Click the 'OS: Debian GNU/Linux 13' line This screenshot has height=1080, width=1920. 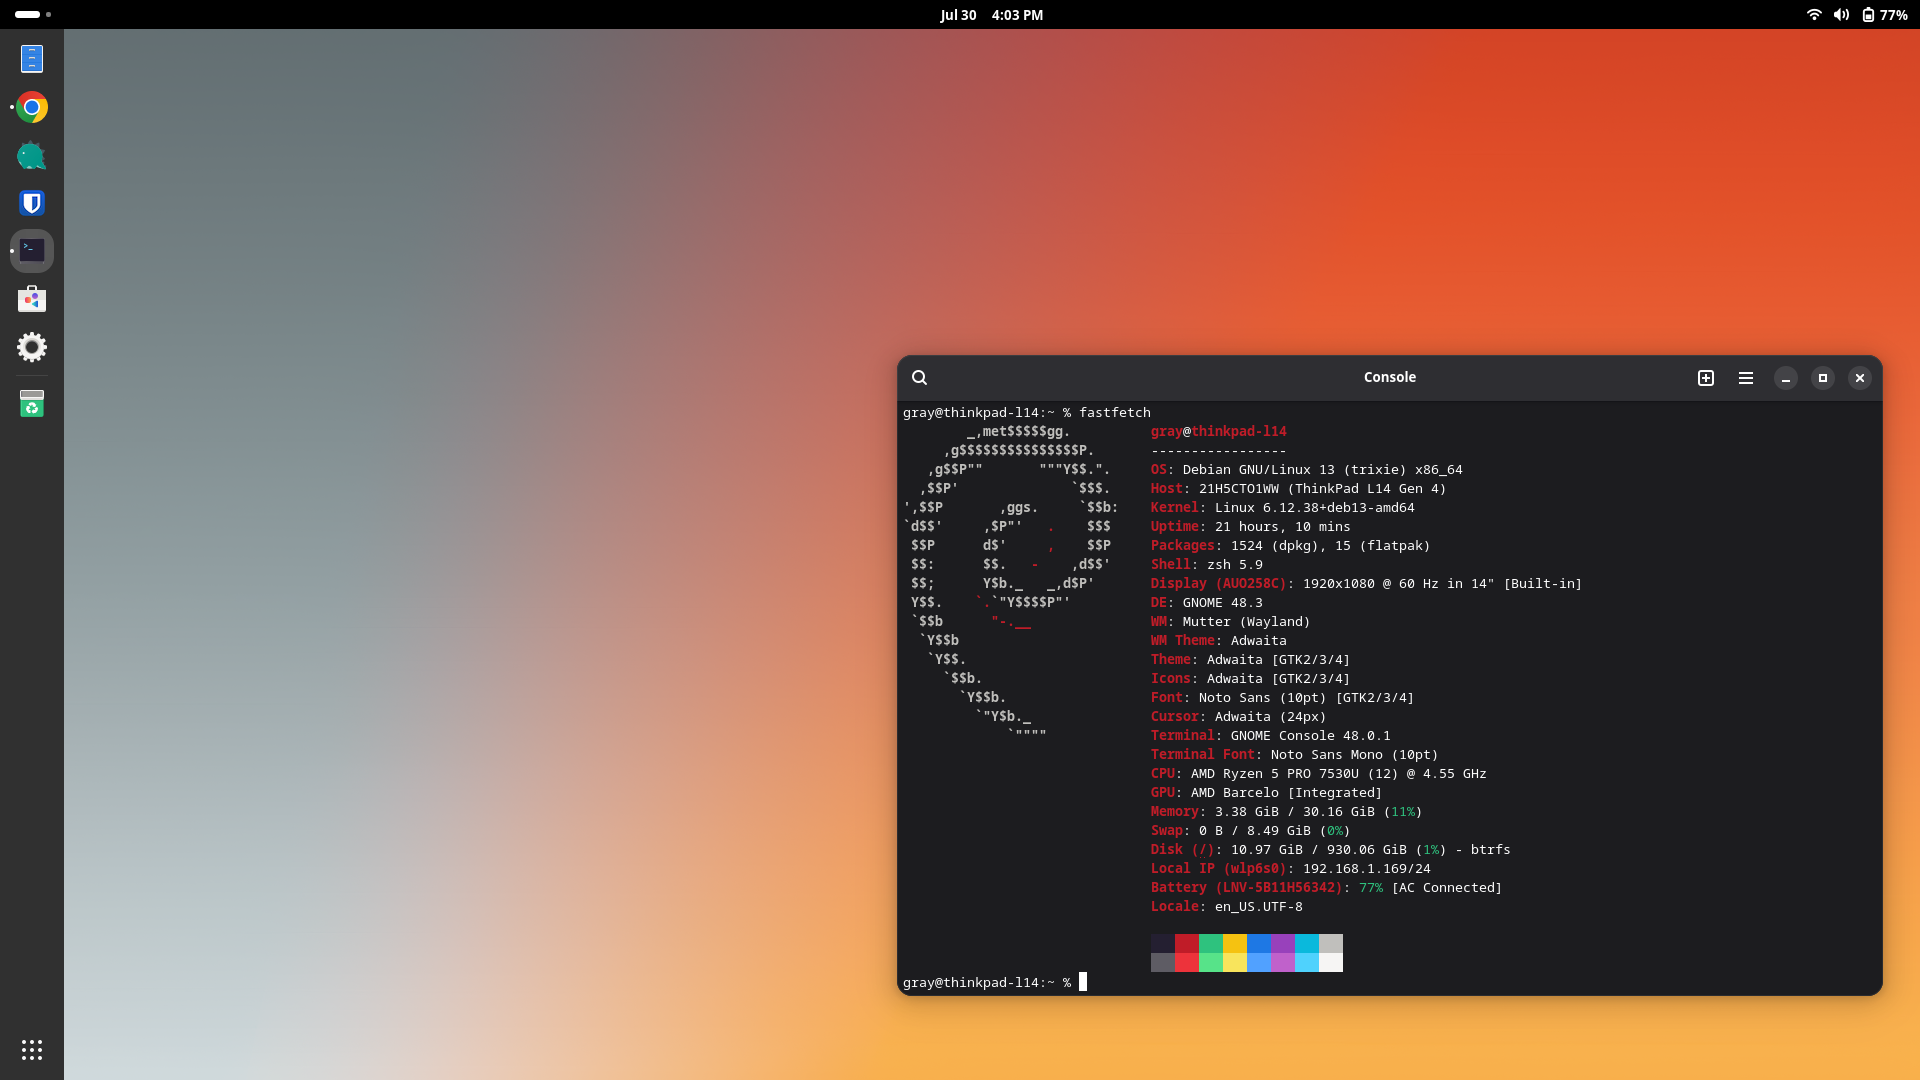(1306, 469)
